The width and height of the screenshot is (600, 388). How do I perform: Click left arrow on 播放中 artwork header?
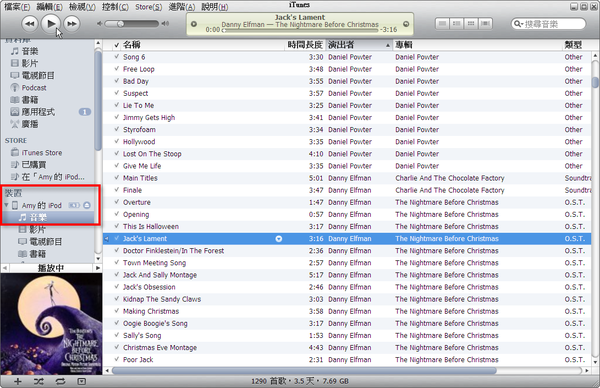coord(5,268)
